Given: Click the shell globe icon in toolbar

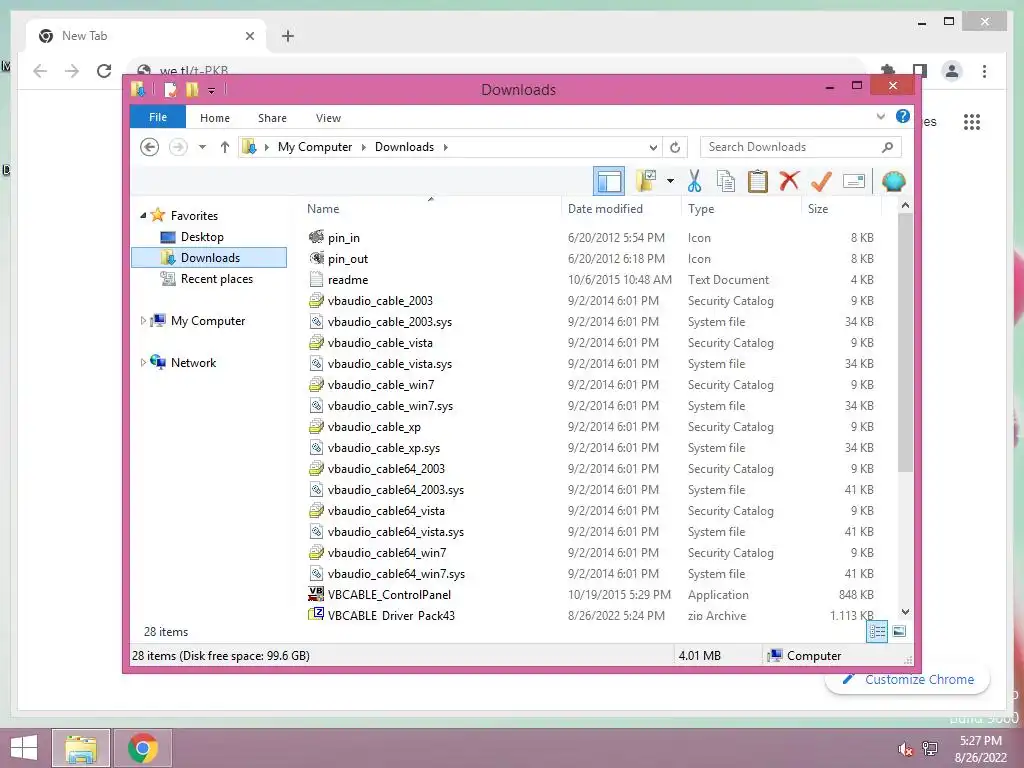Looking at the screenshot, I should coord(893,181).
